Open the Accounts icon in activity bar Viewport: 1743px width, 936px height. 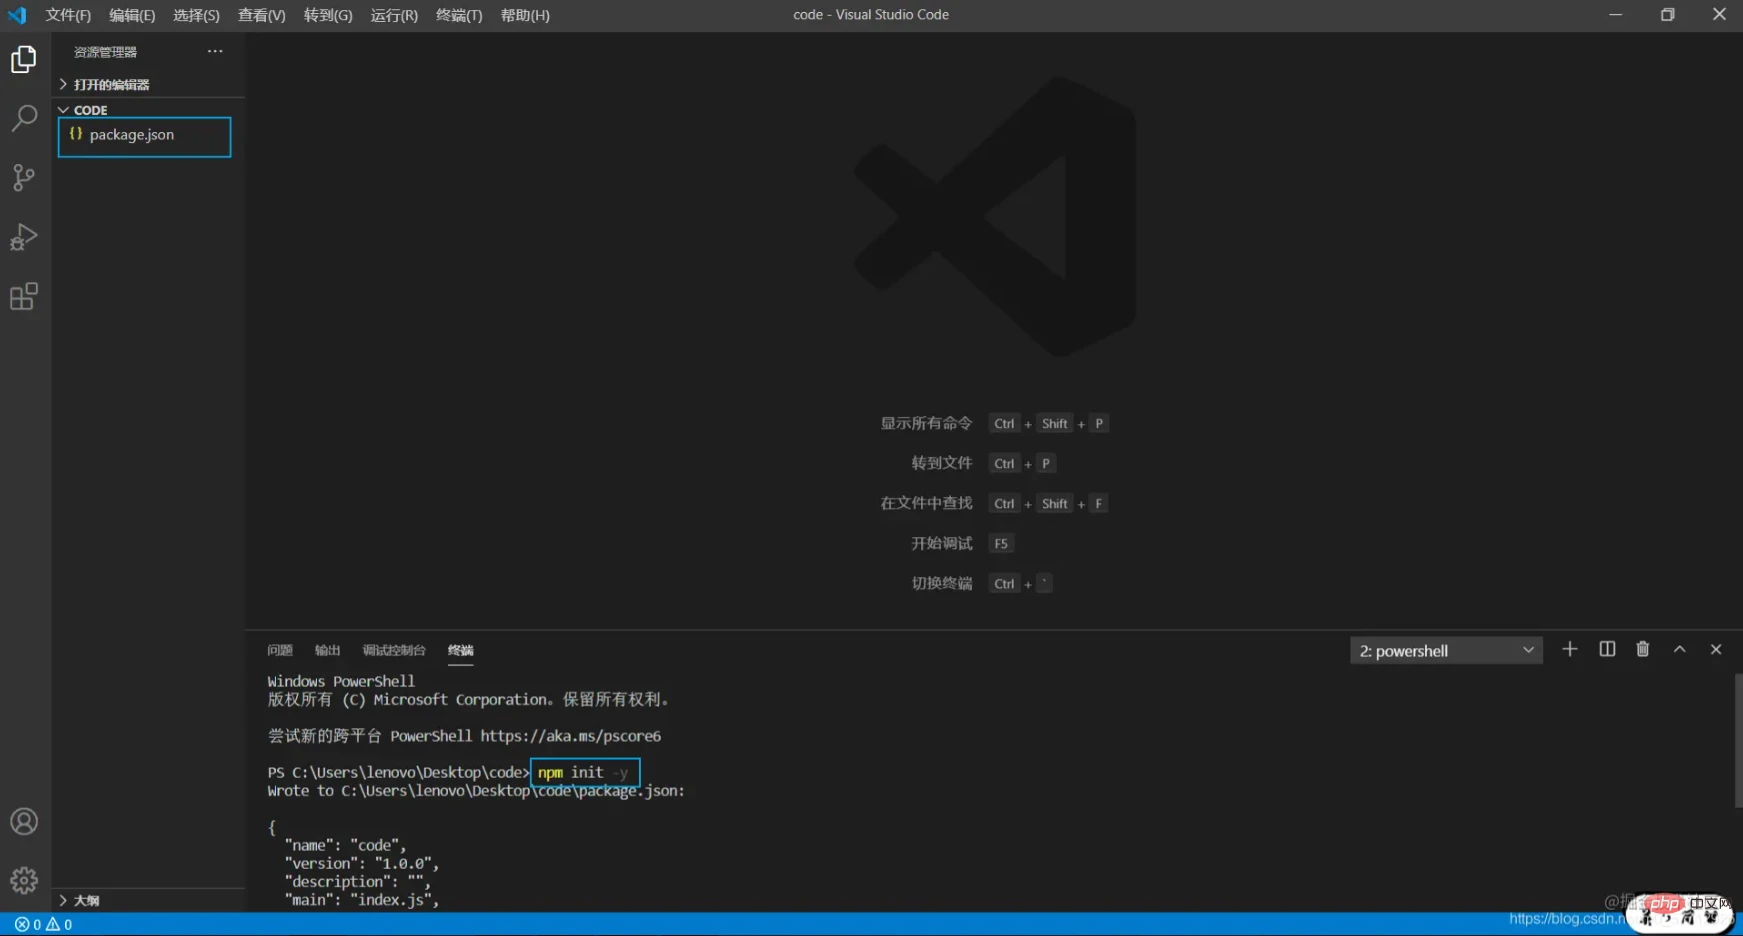[x=24, y=822]
